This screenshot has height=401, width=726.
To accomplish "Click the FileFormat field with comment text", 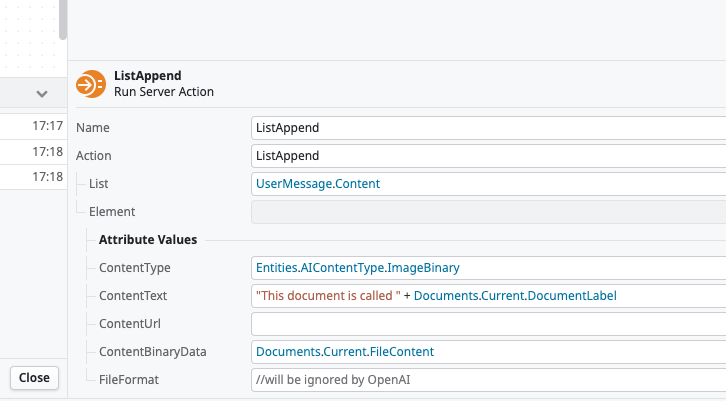I will 488,380.
